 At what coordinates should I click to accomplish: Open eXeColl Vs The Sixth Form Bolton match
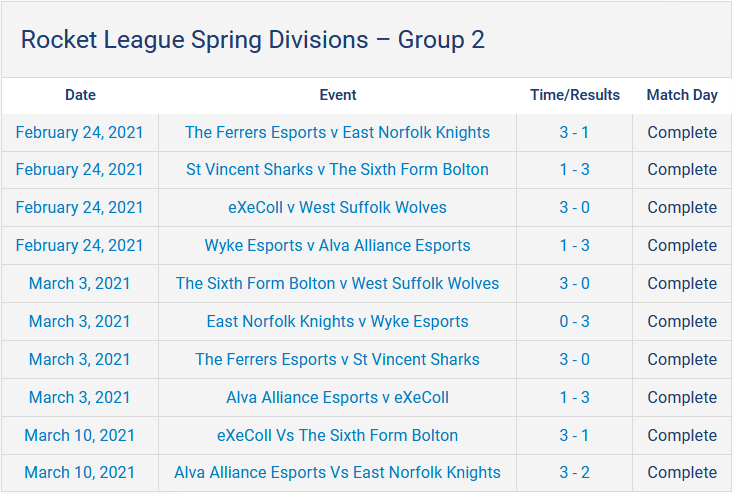[337, 435]
